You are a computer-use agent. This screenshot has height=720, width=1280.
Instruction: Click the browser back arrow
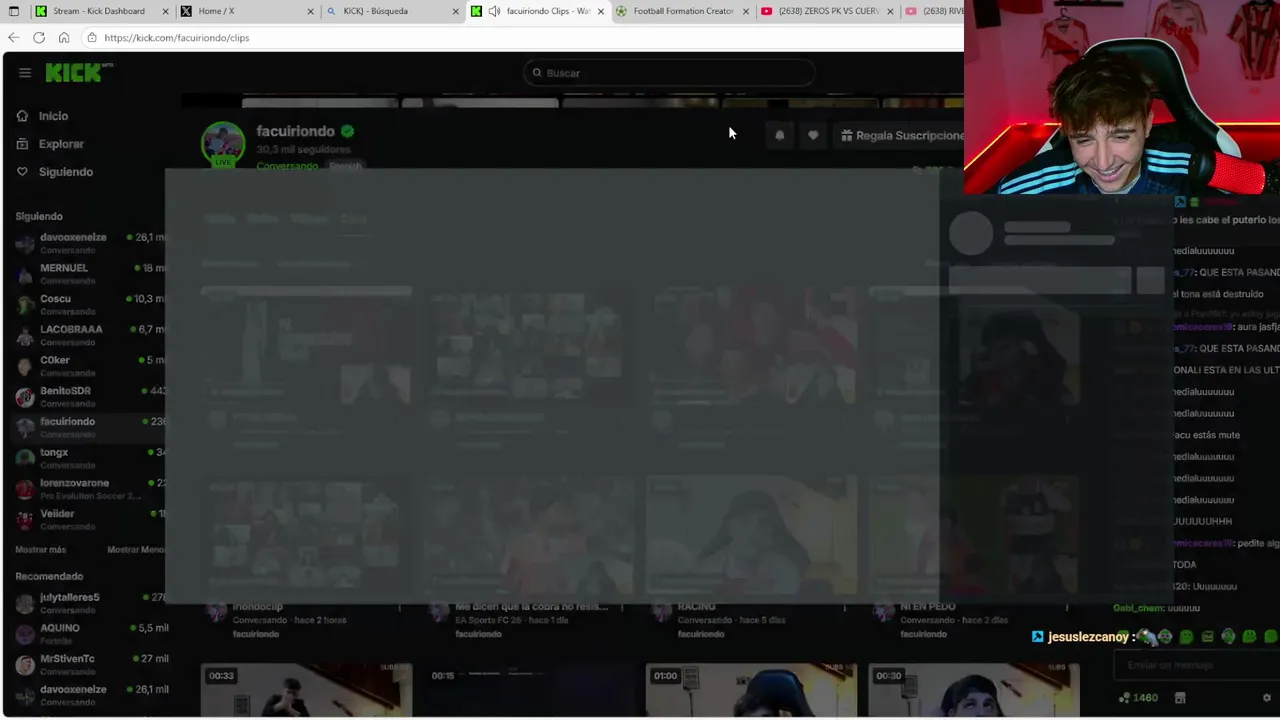click(x=13, y=38)
